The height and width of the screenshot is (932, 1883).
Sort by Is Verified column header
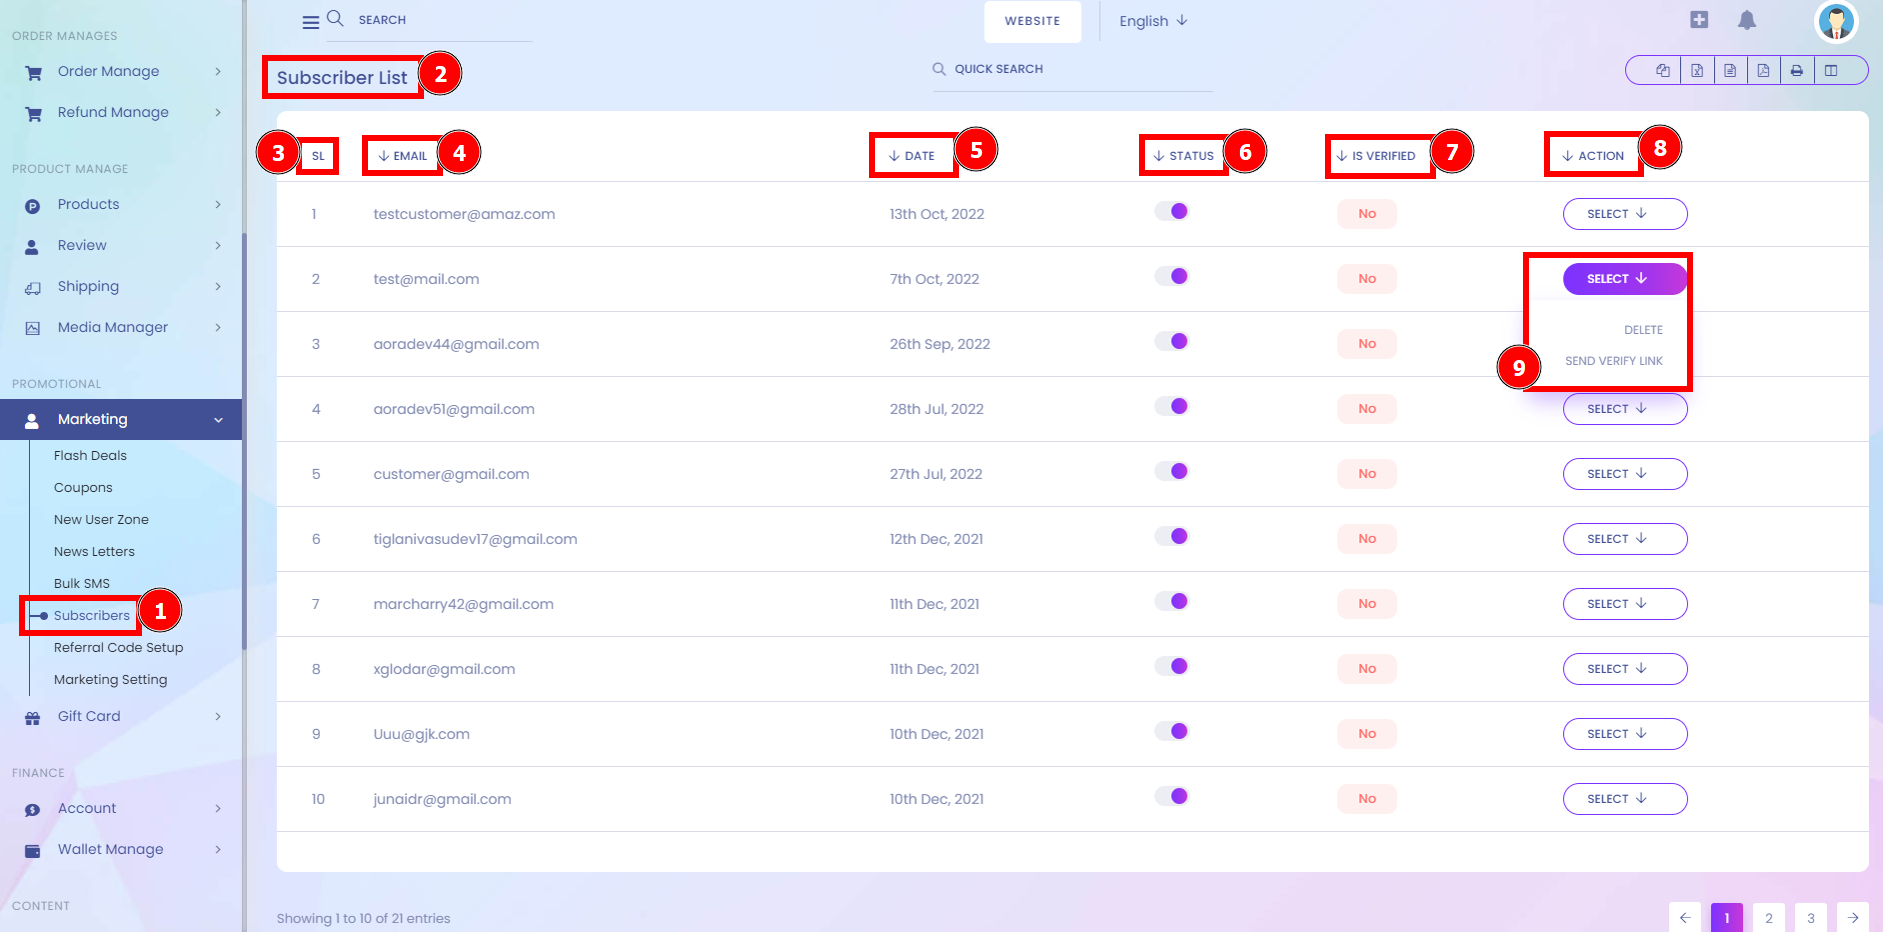coord(1376,156)
